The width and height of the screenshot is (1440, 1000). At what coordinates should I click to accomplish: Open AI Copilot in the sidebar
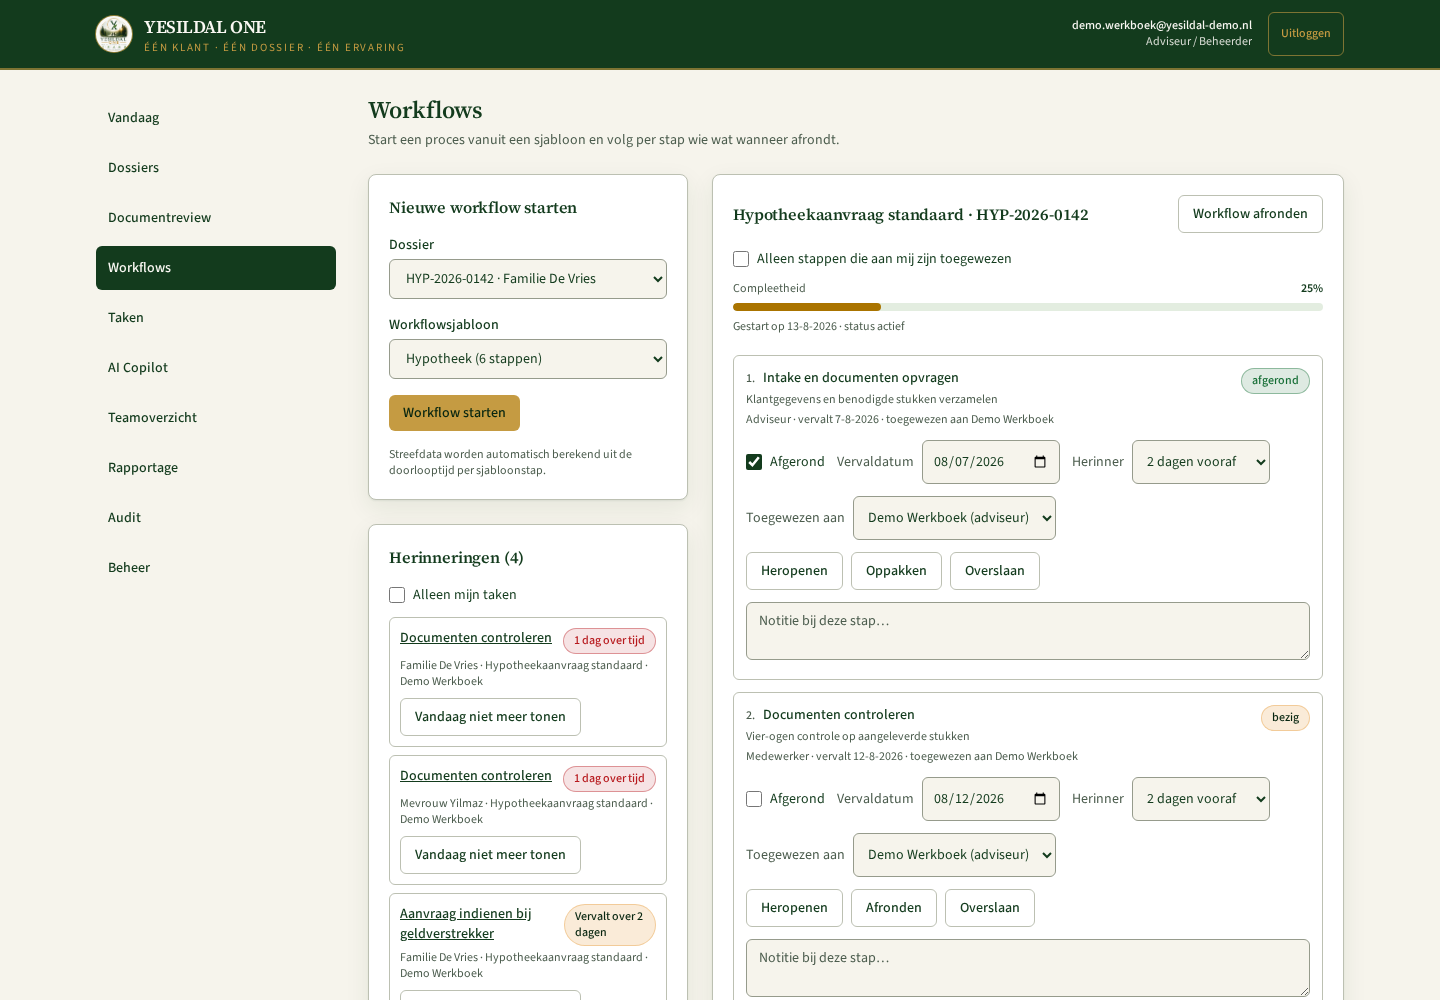pos(216,368)
